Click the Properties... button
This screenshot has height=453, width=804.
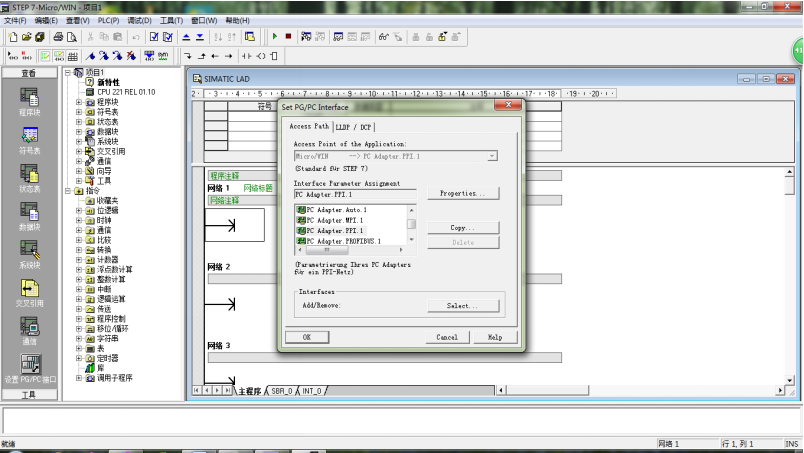[463, 193]
